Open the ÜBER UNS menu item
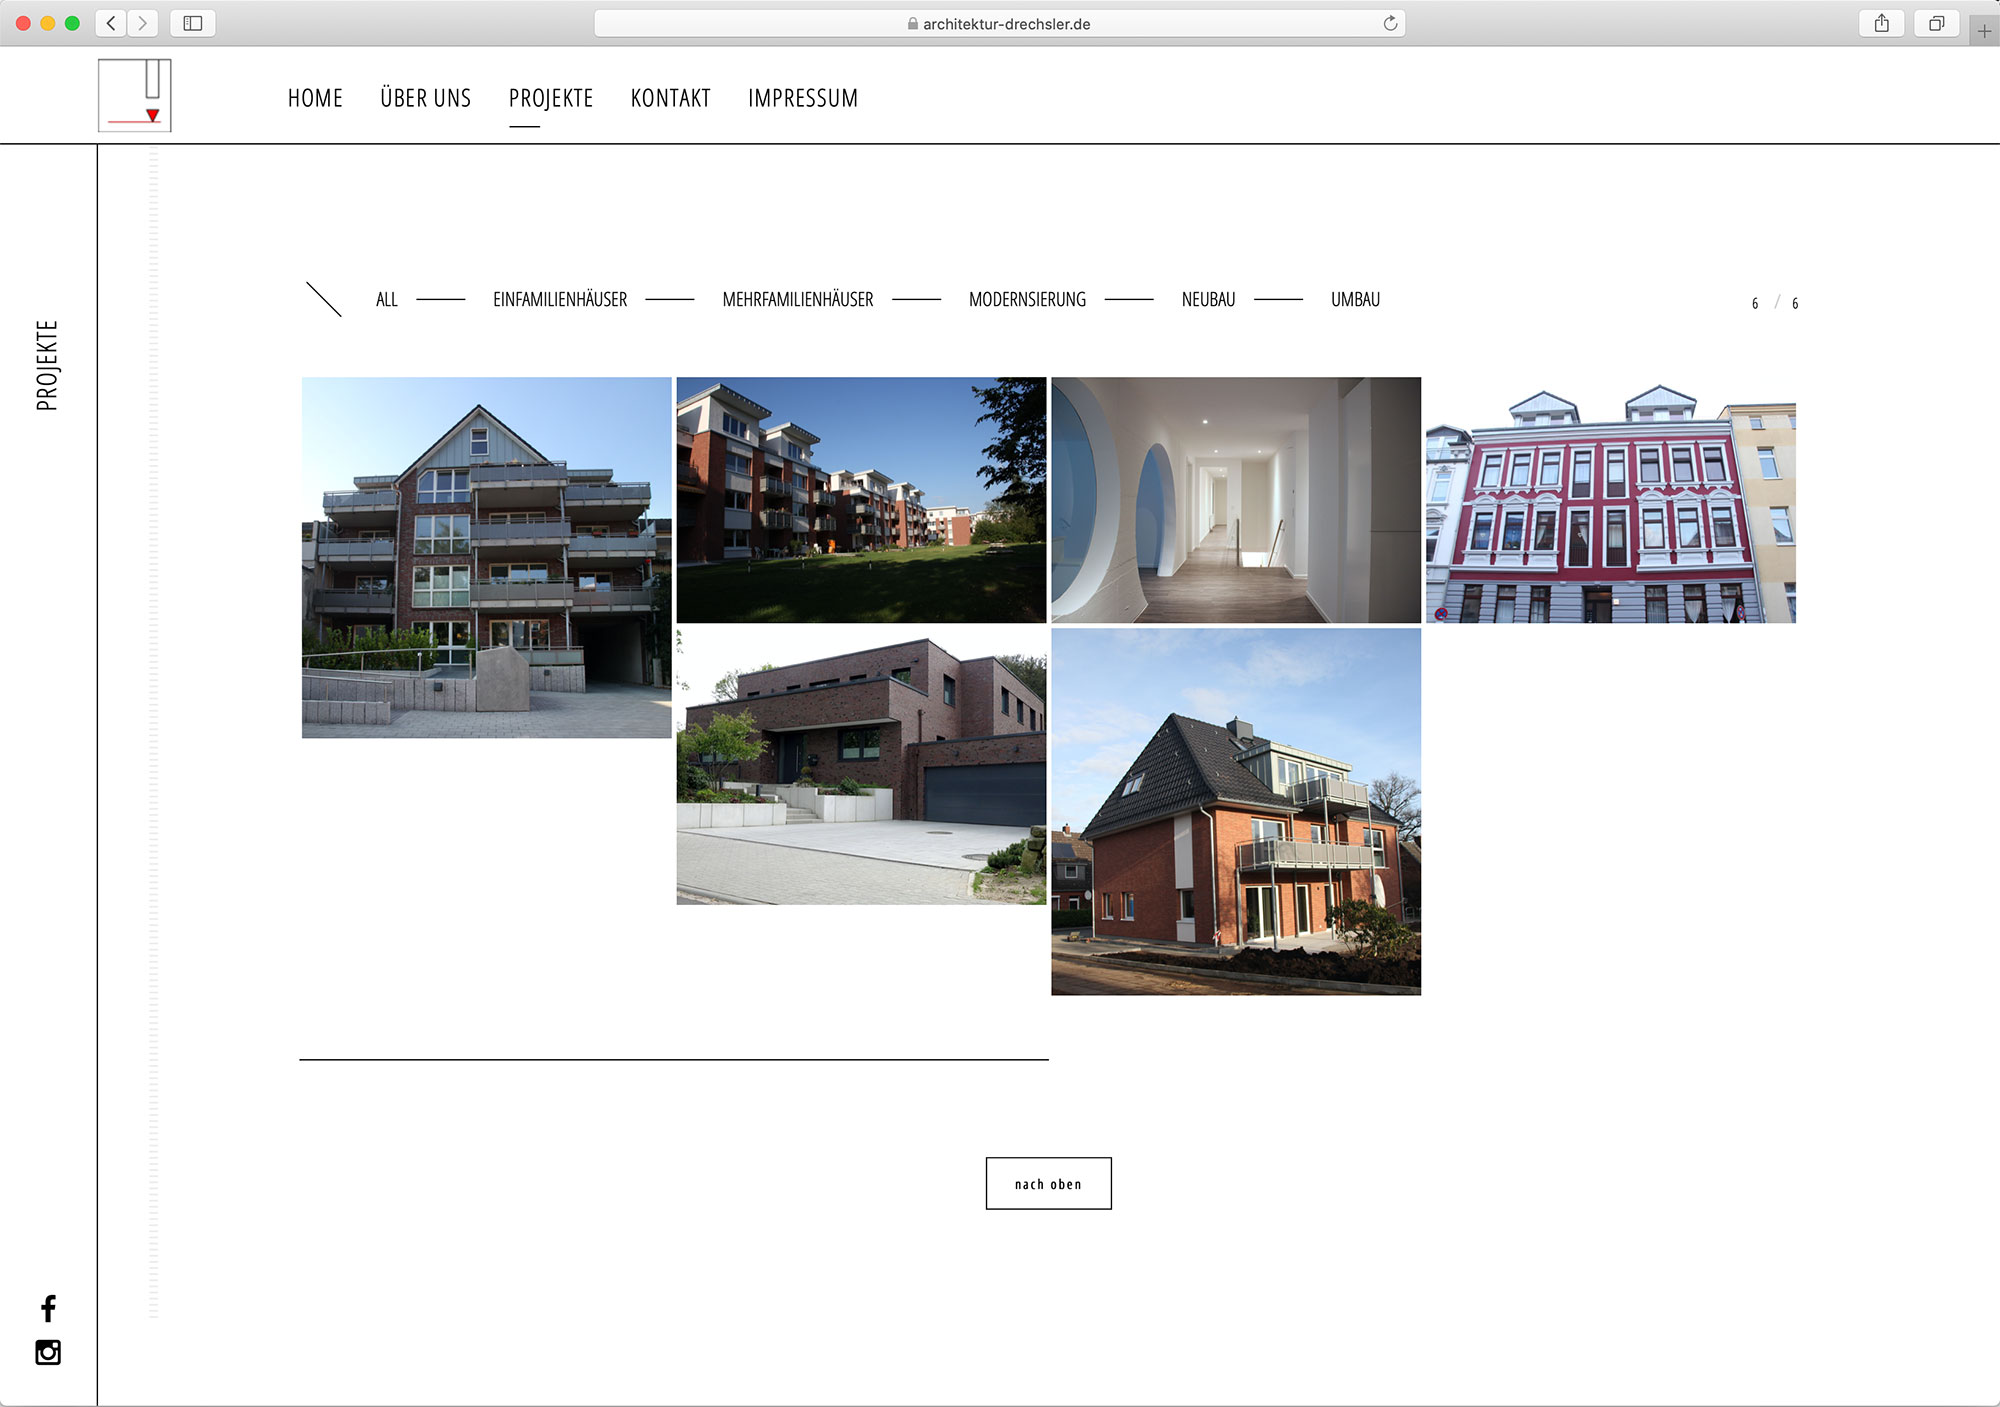The width and height of the screenshot is (2000, 1407). pyautogui.click(x=425, y=98)
